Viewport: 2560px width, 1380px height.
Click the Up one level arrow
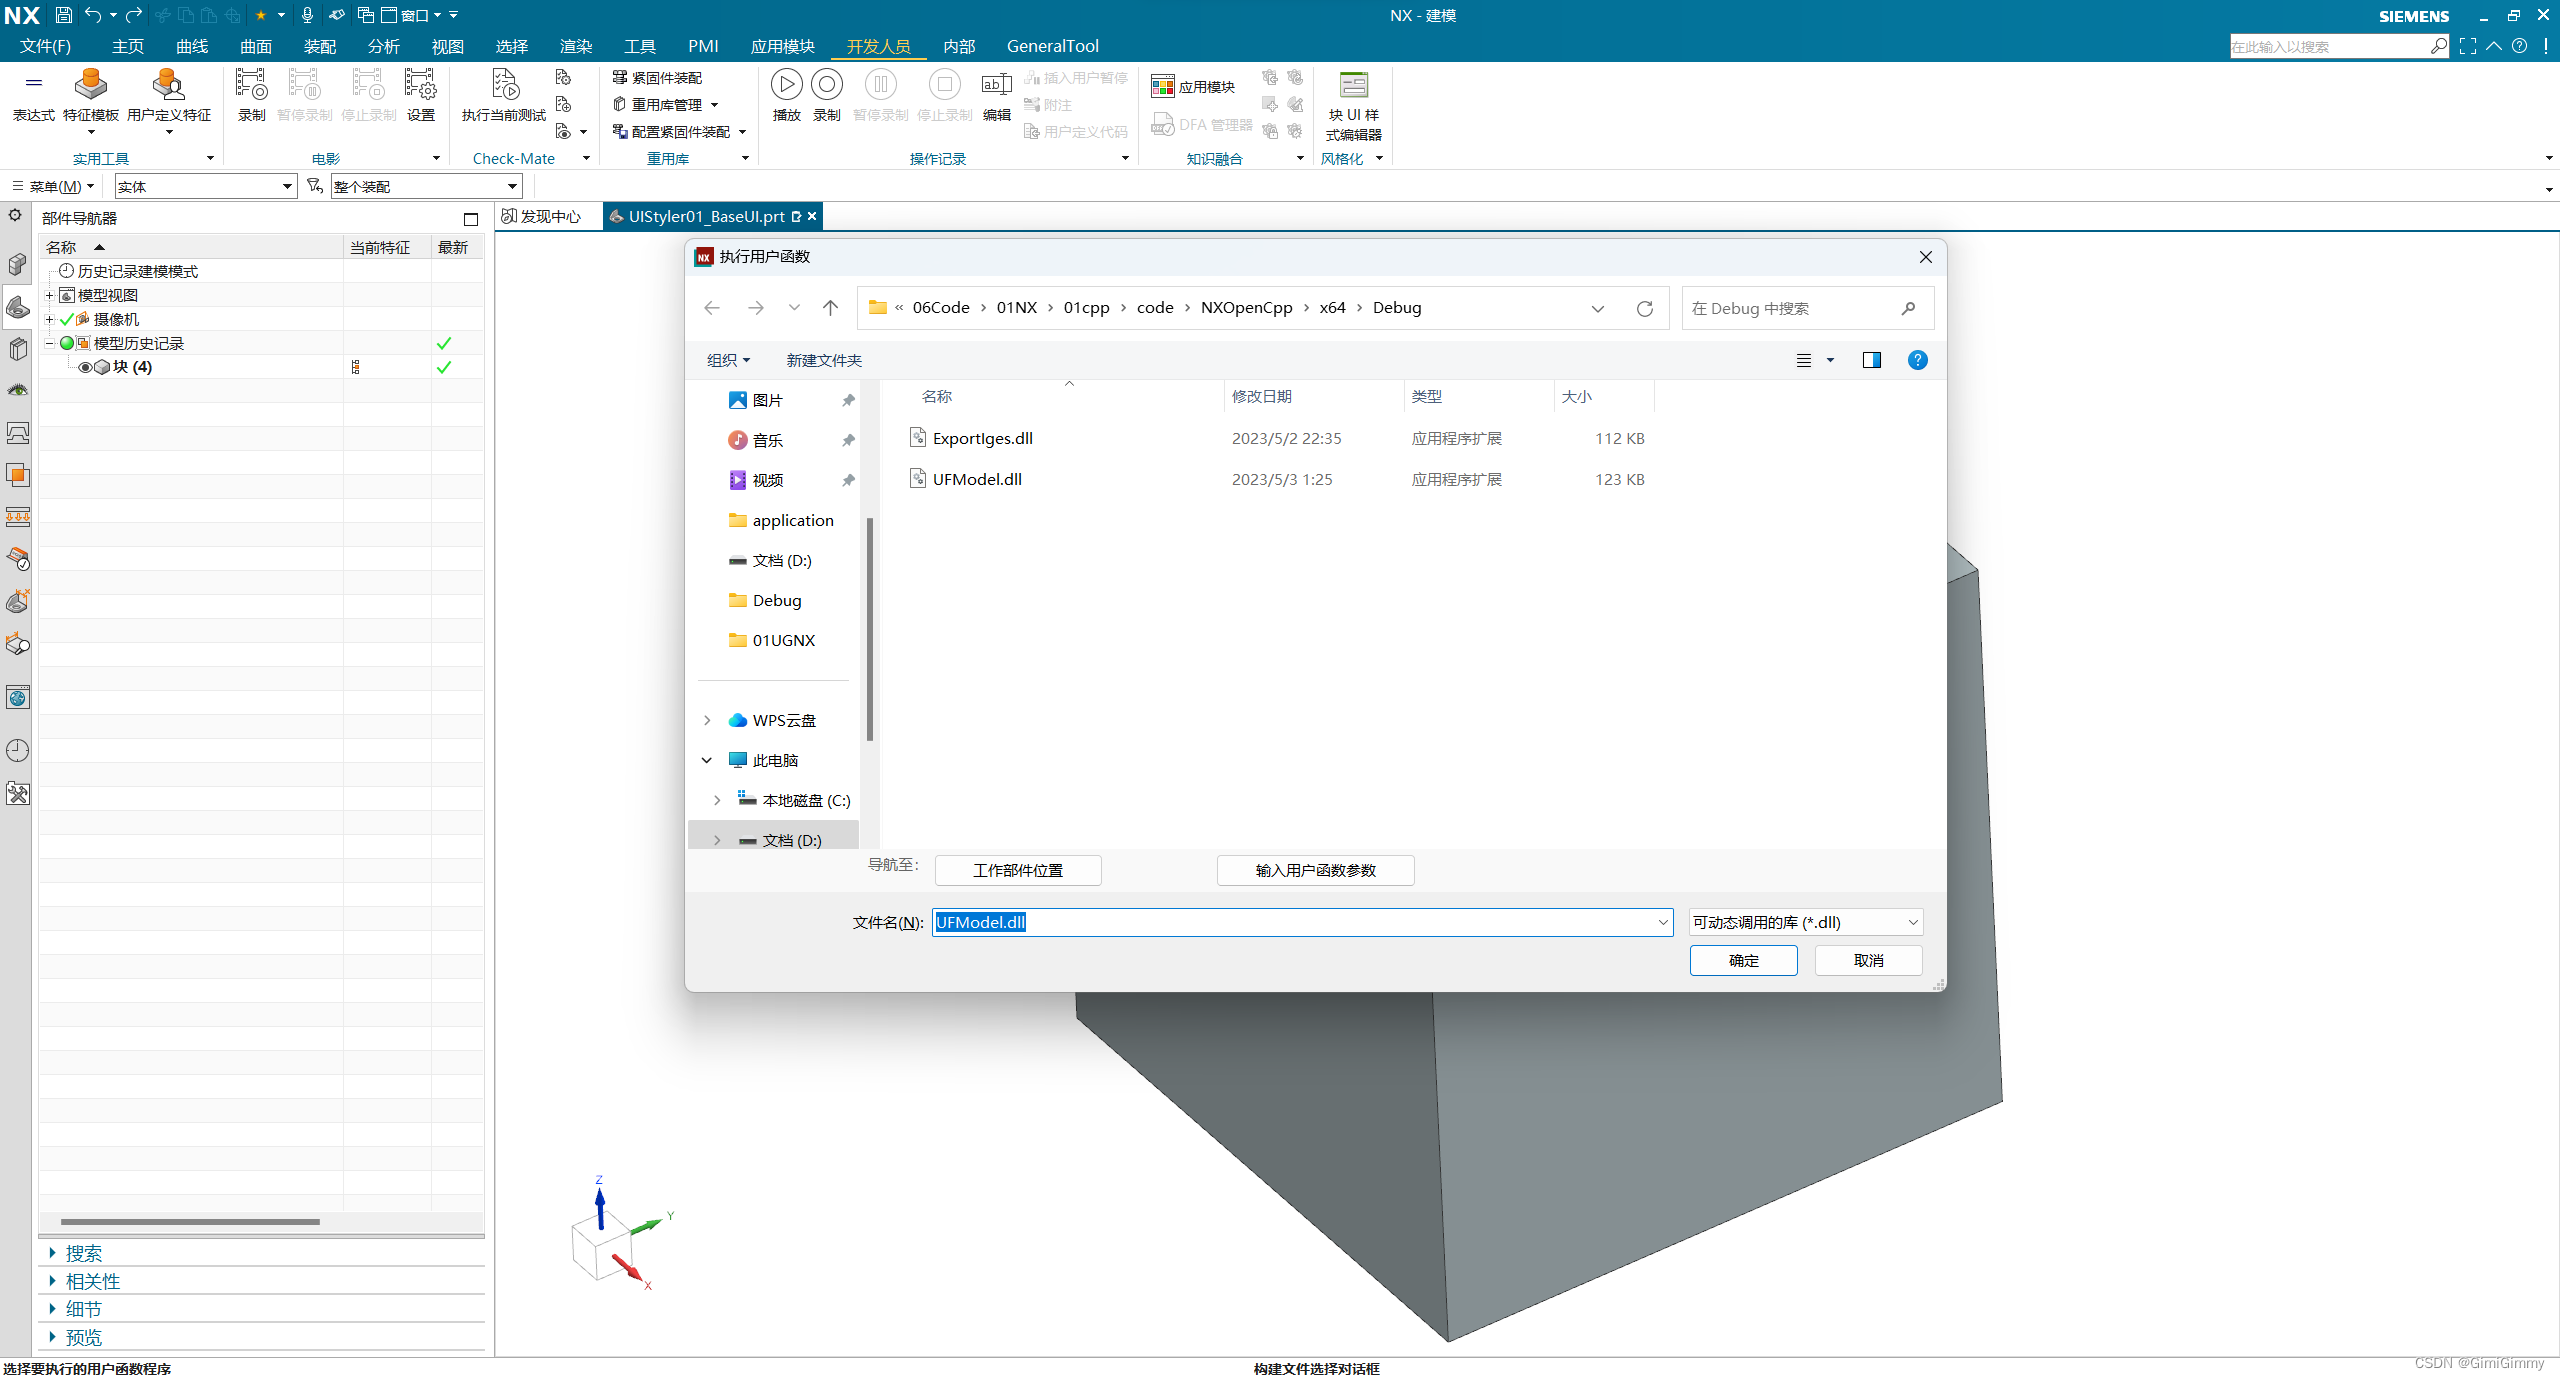tap(830, 308)
